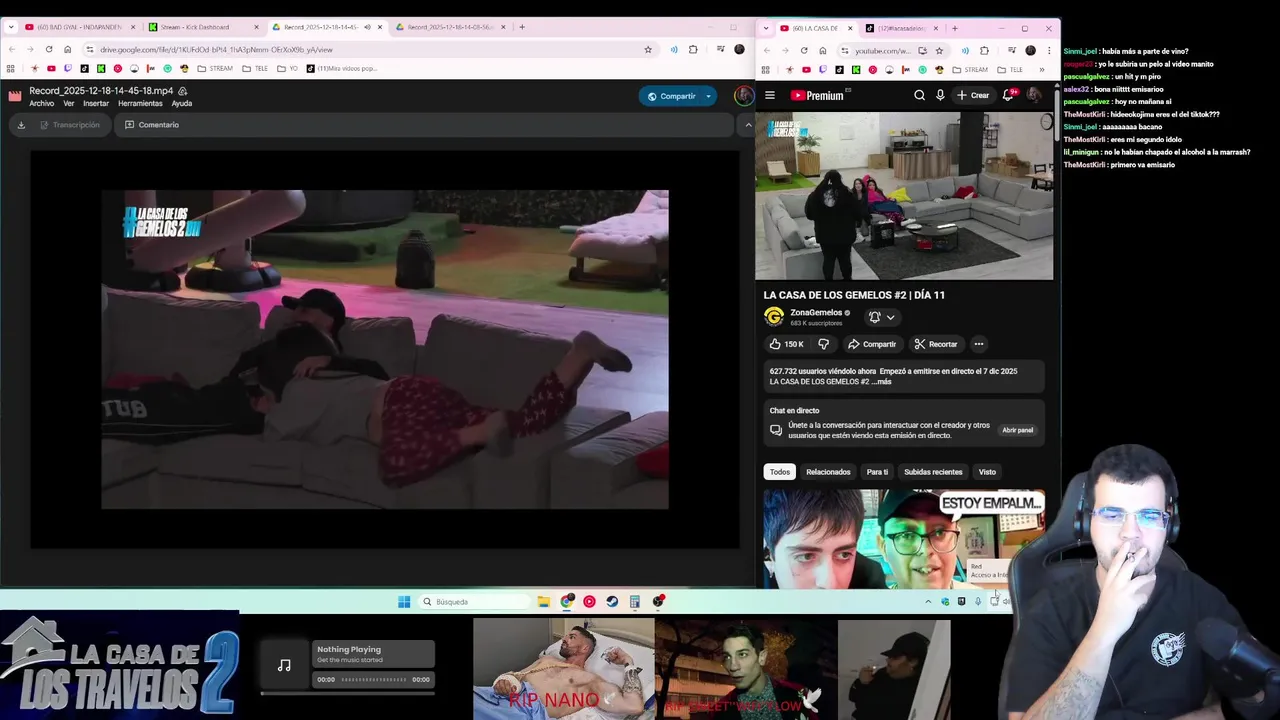Click the Transcripción button

tap(69, 125)
